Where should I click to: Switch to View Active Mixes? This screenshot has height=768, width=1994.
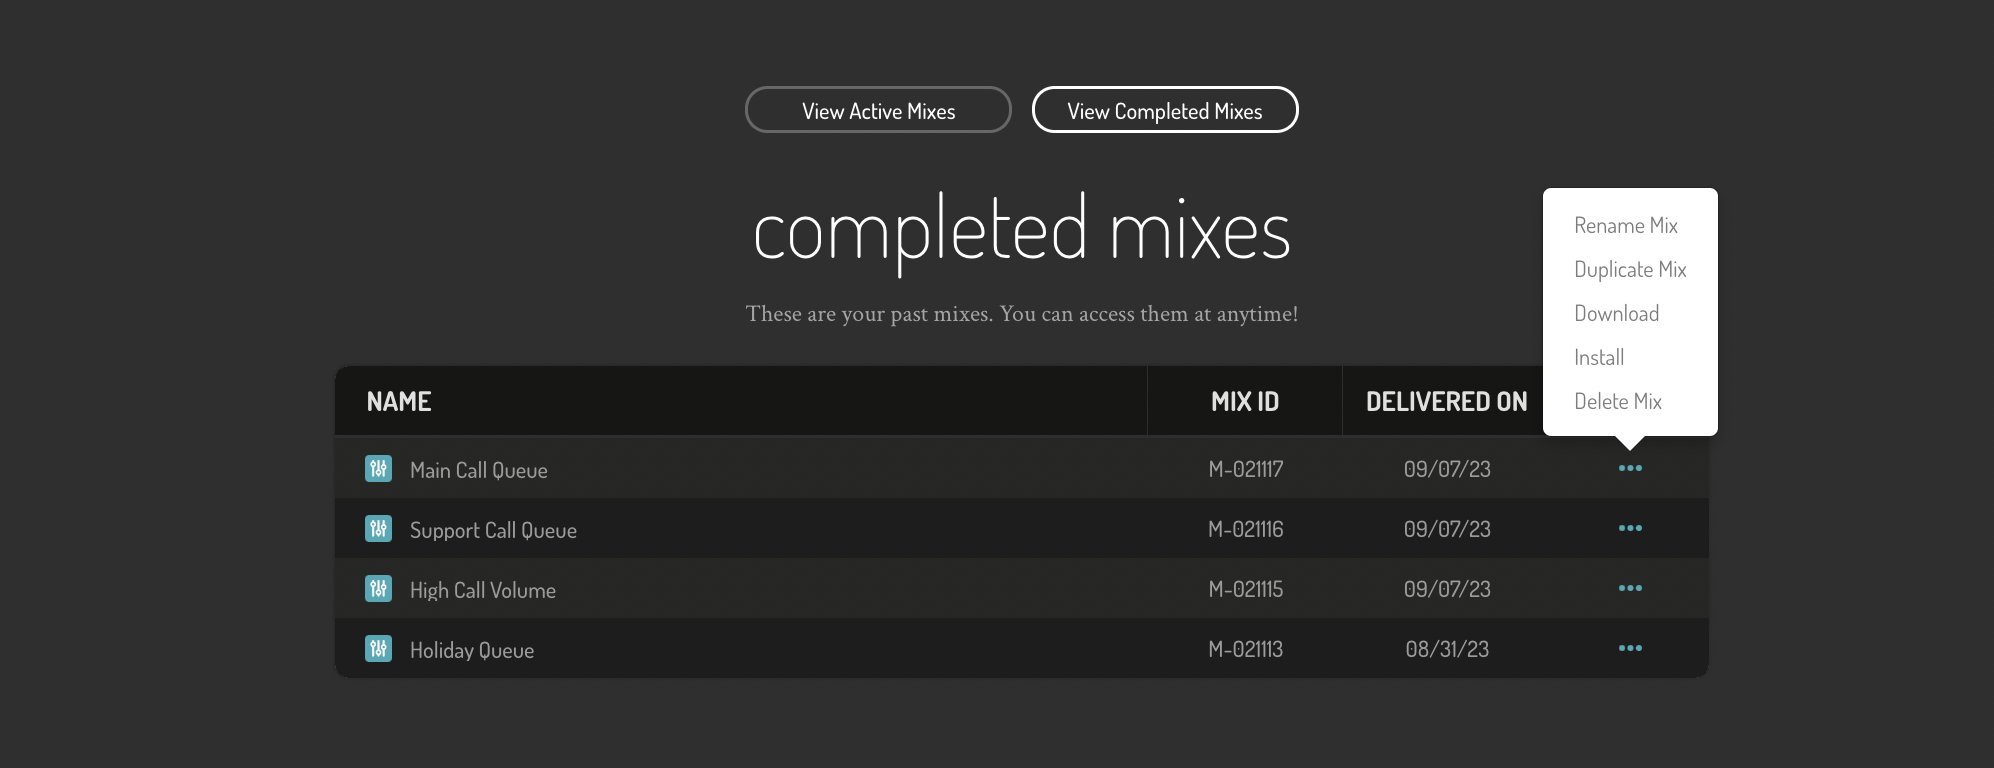(878, 110)
